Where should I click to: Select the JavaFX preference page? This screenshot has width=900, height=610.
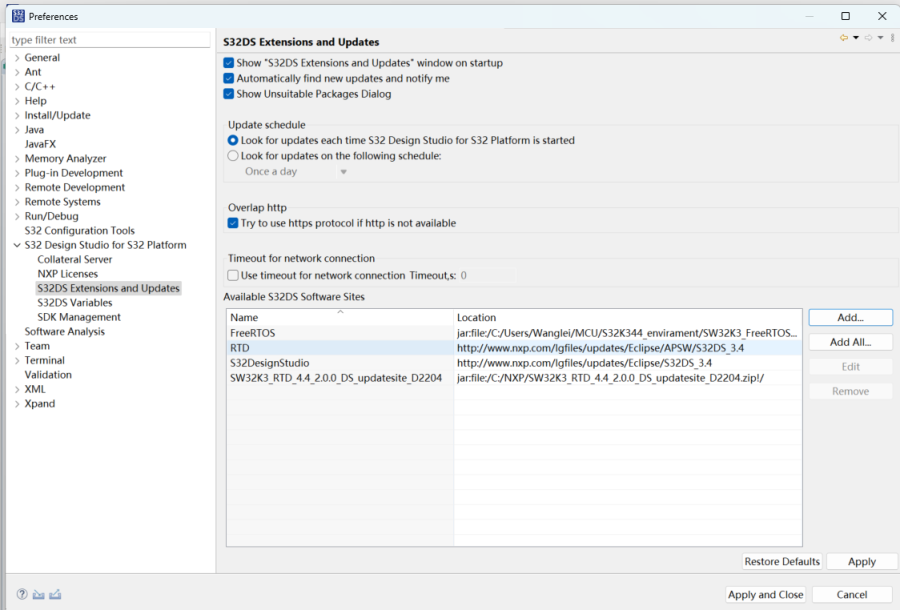coord(40,144)
